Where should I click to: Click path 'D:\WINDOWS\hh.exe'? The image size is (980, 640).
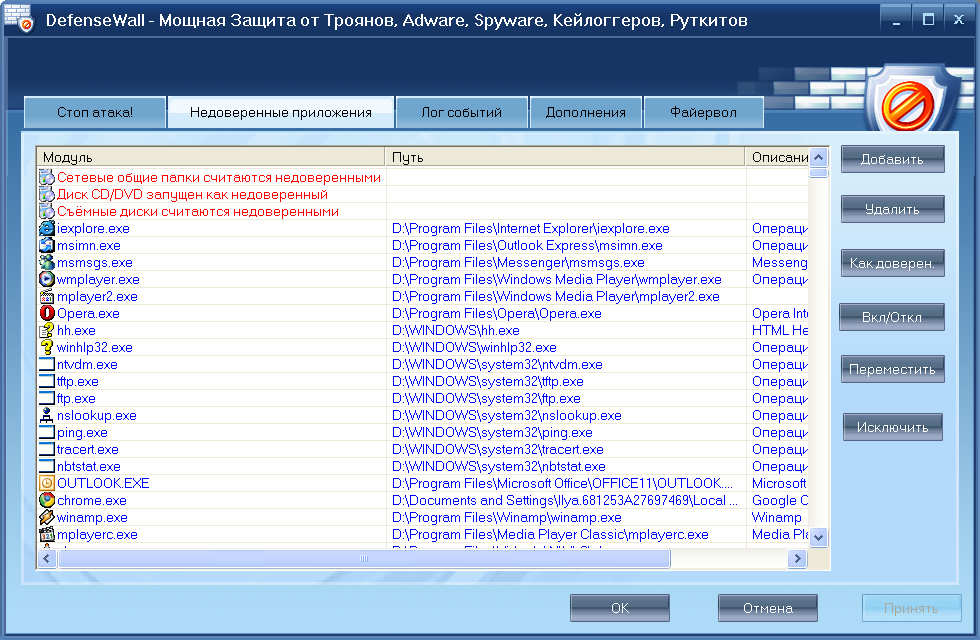[x=456, y=330]
